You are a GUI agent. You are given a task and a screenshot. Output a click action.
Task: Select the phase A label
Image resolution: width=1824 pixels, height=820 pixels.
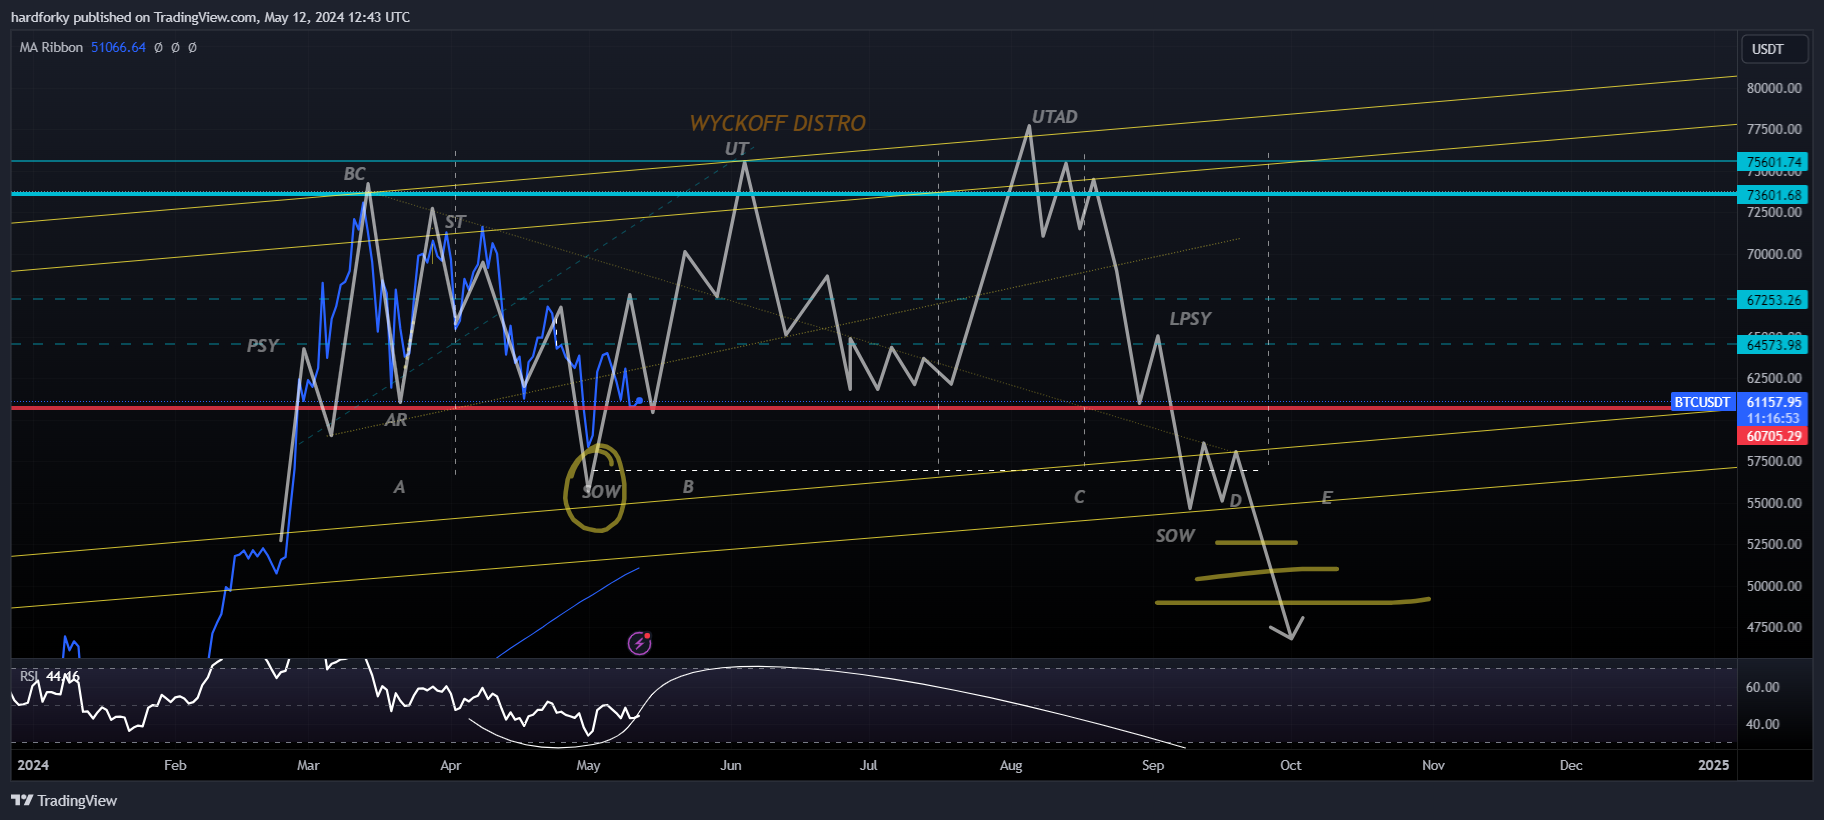(399, 487)
